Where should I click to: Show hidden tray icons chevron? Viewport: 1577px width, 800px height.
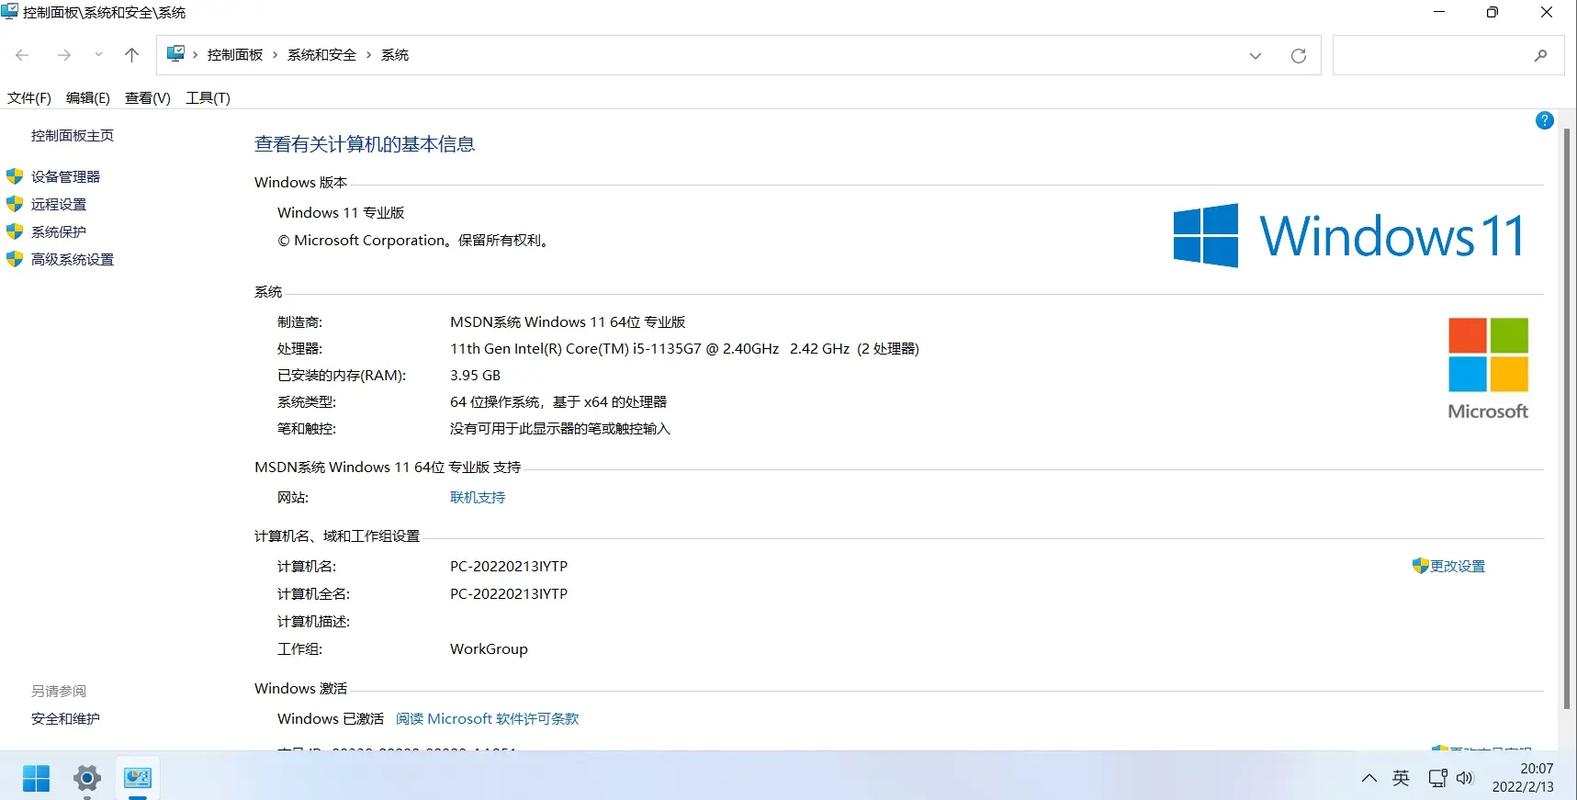[1369, 778]
